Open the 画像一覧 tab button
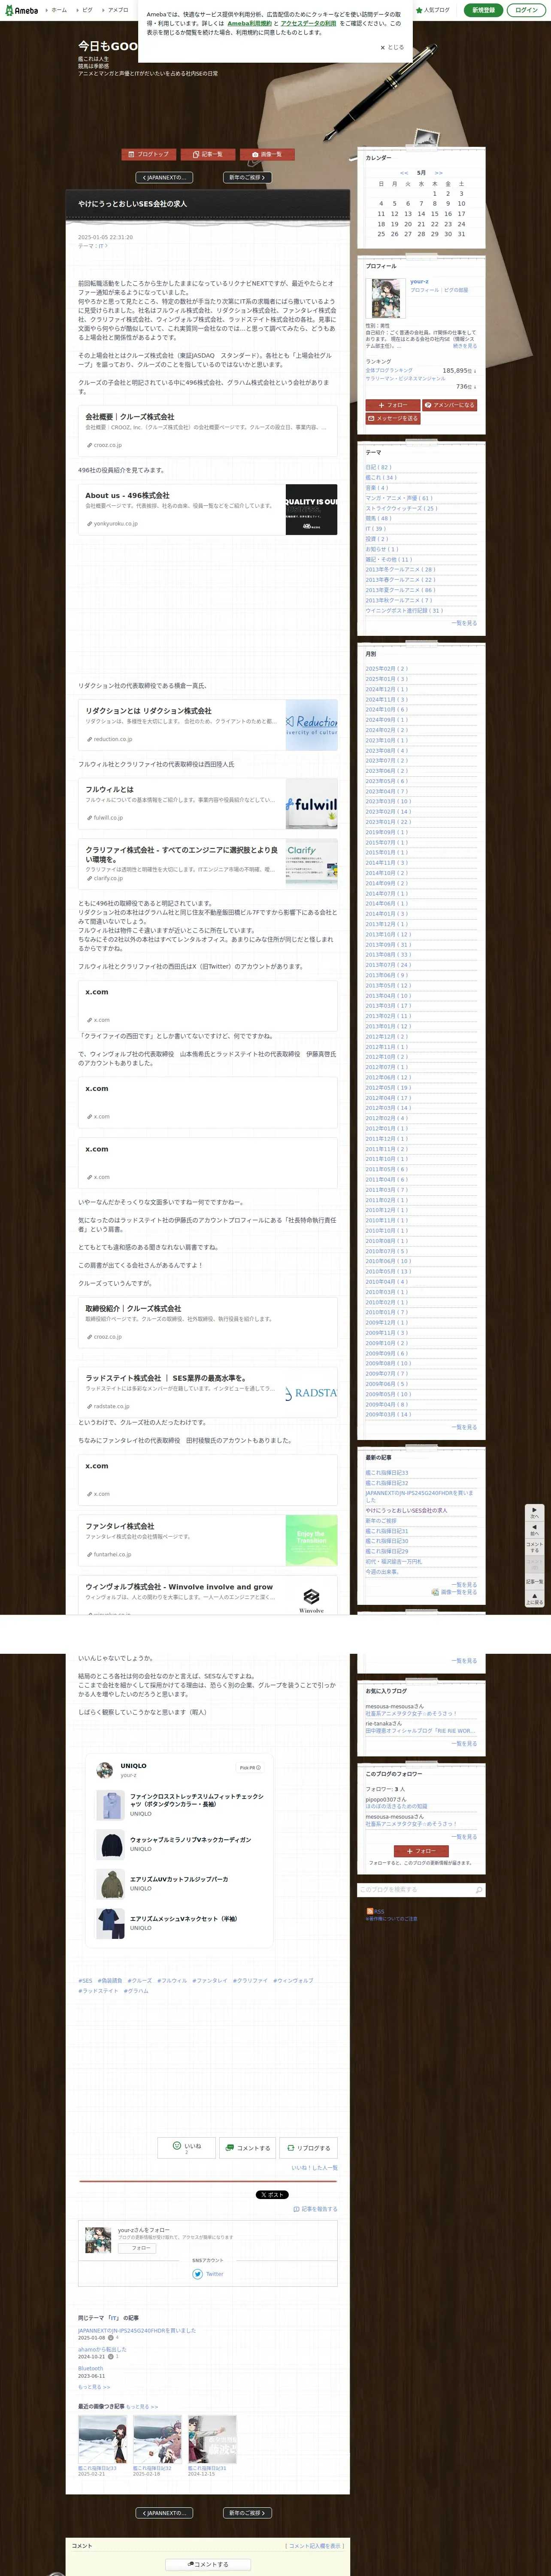 pos(267,154)
